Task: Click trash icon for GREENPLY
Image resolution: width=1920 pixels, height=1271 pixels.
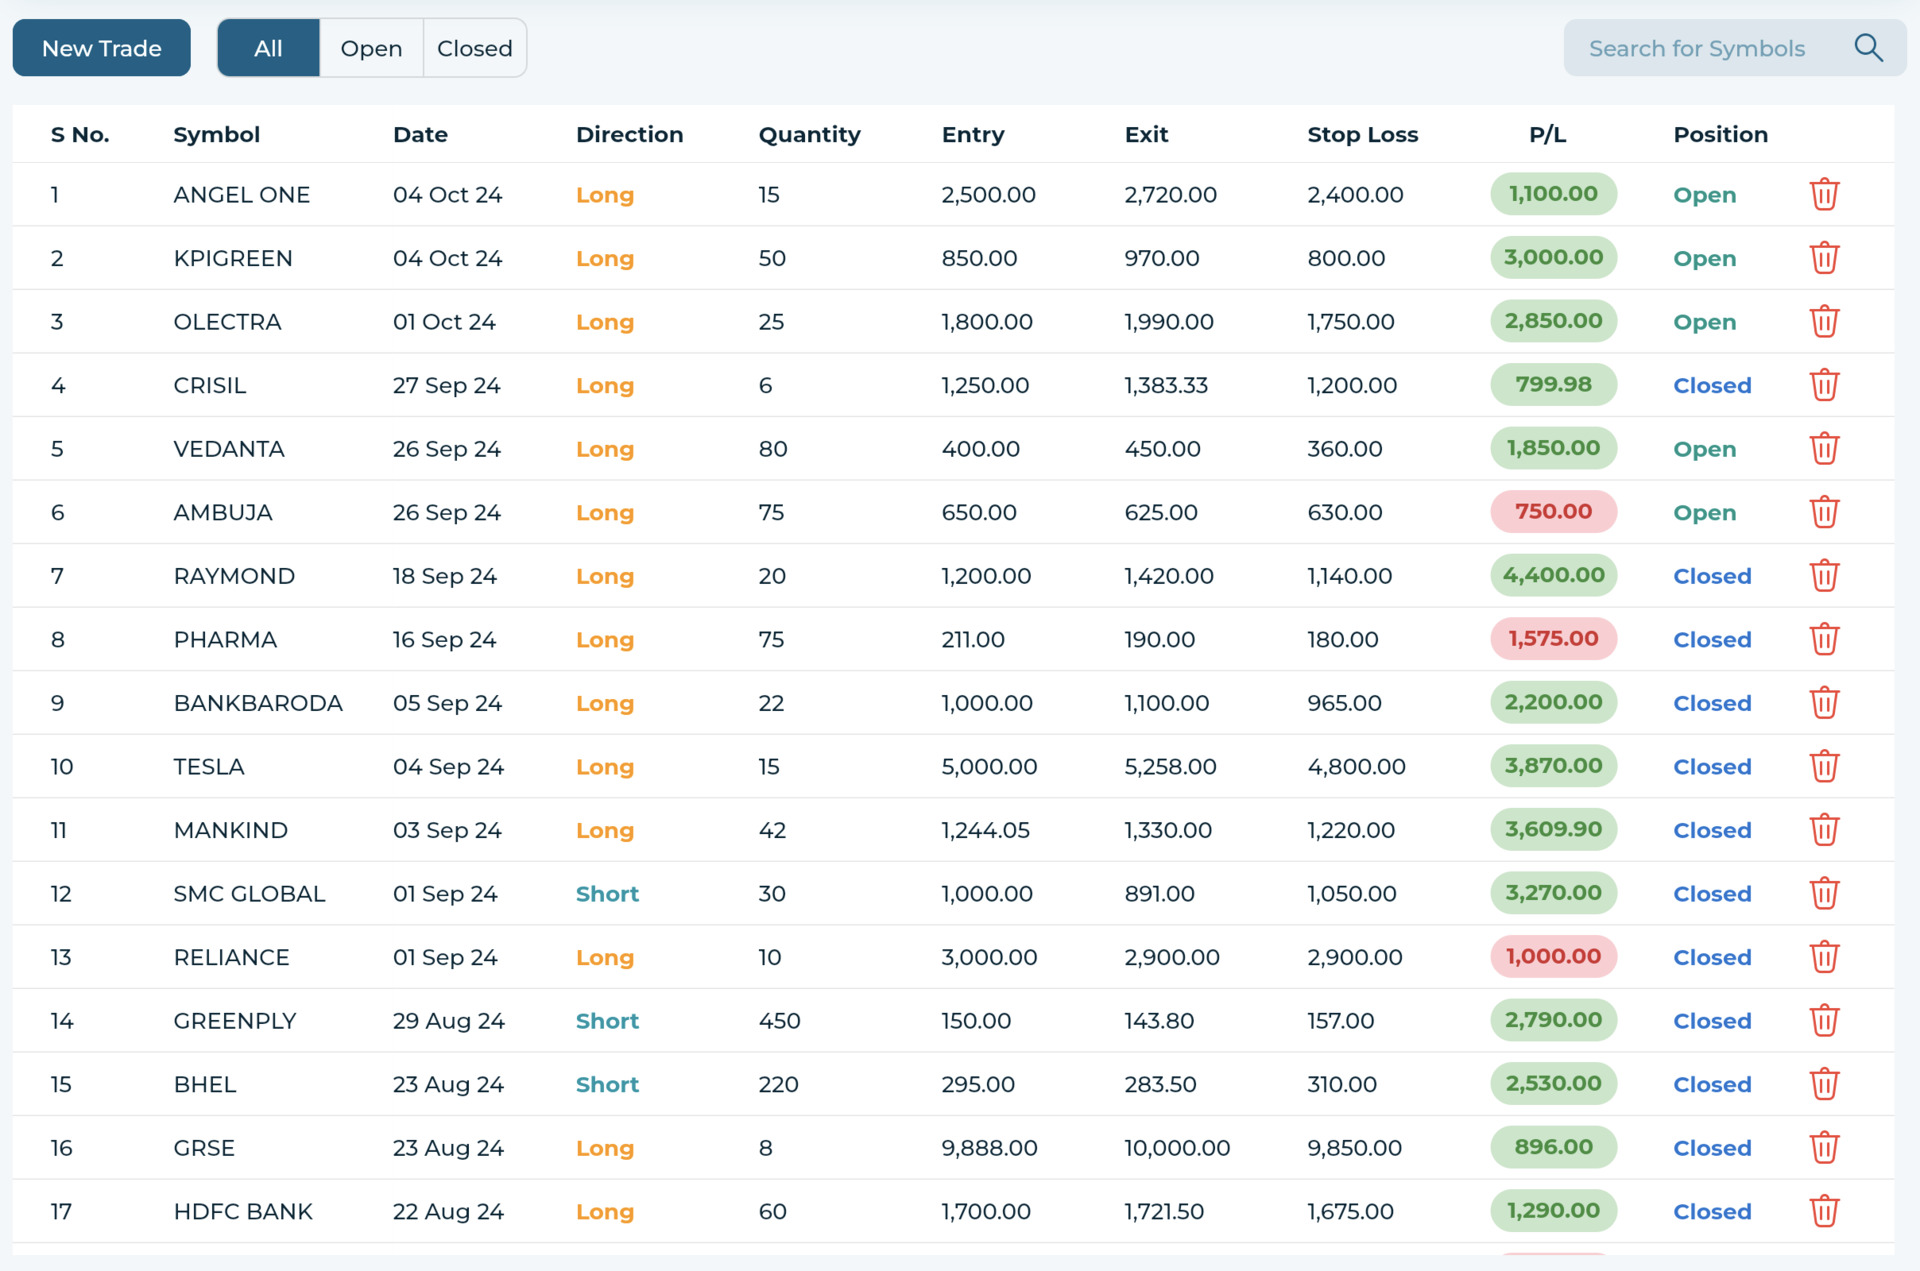Action: (x=1824, y=1020)
